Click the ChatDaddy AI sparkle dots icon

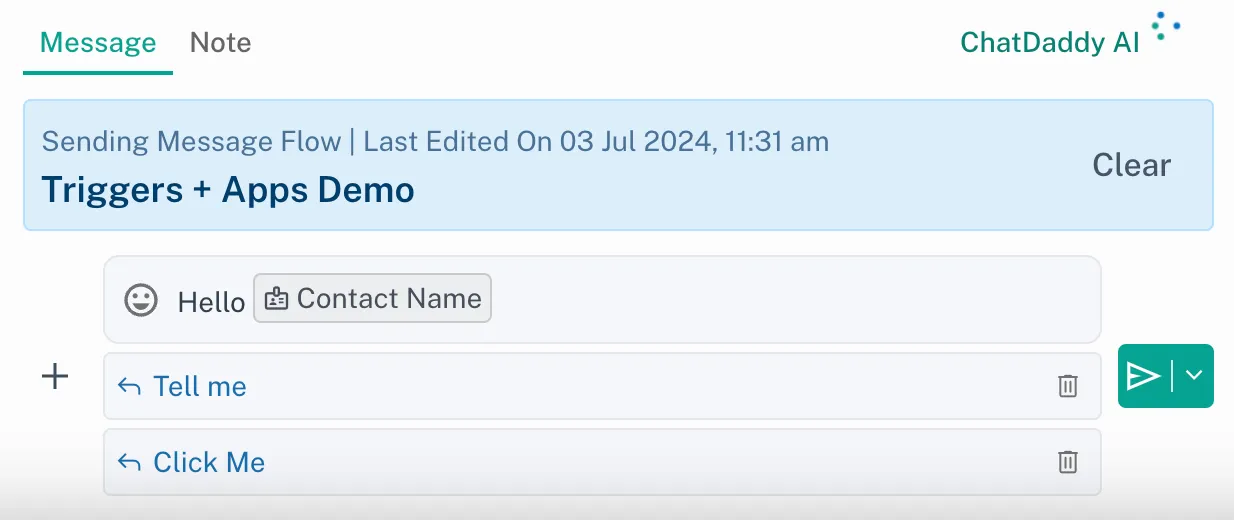click(1166, 26)
